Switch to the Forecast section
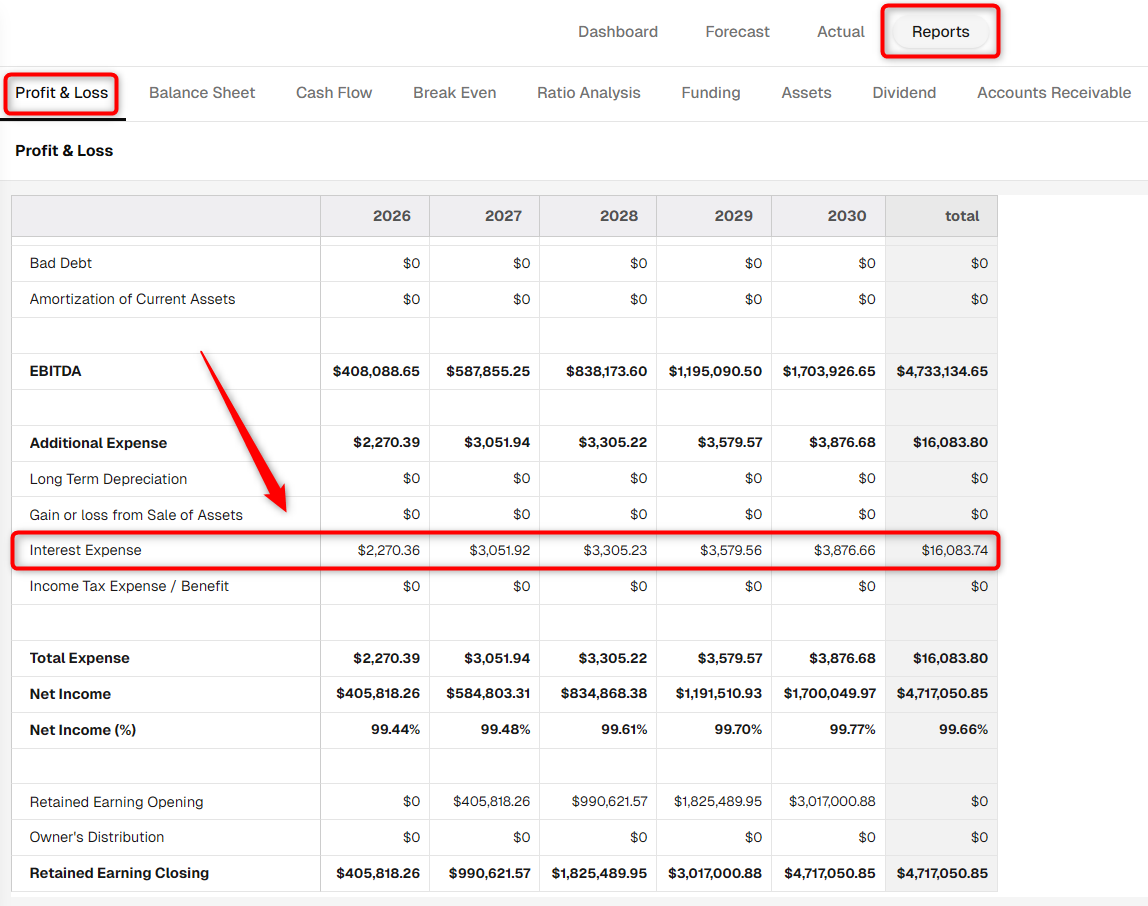This screenshot has height=906, width=1148. click(737, 32)
